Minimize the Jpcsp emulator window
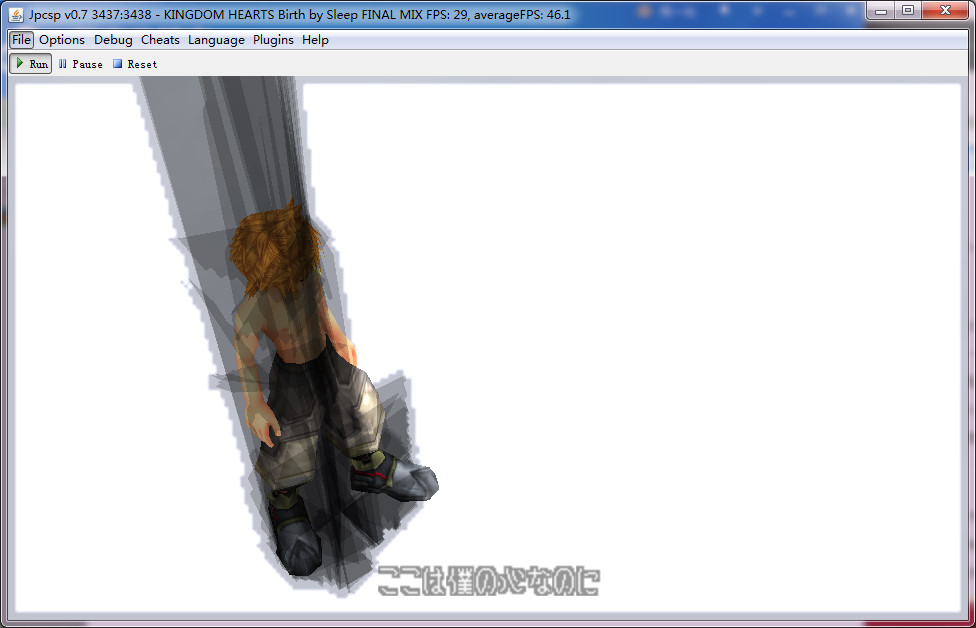The image size is (976, 628). point(881,10)
